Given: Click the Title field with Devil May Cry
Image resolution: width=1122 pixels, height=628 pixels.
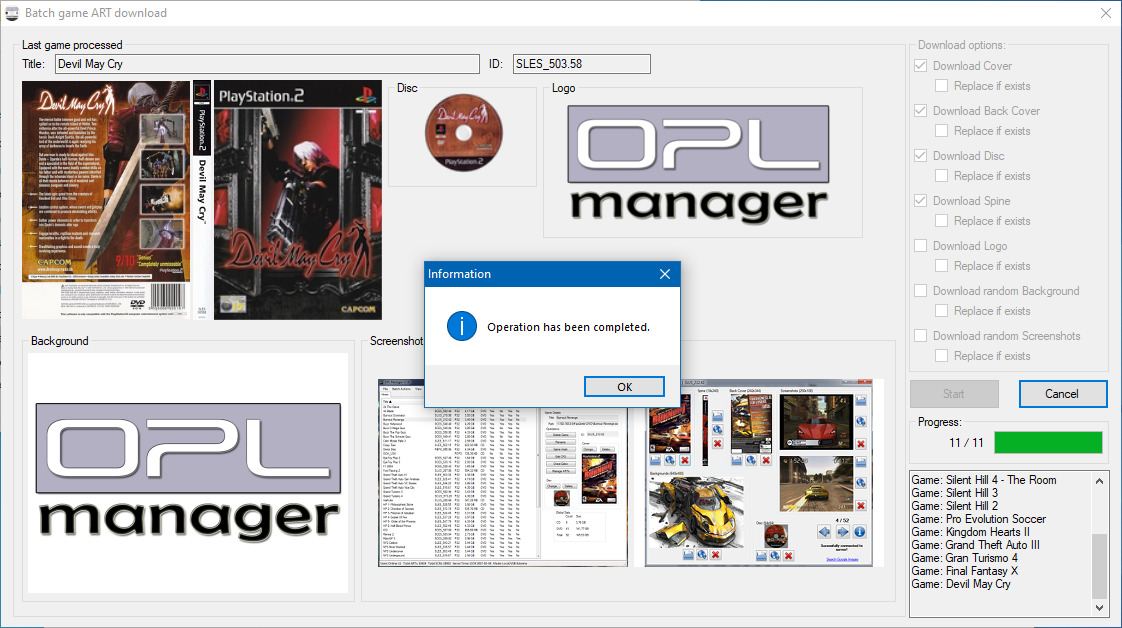Looking at the screenshot, I should coord(267,64).
